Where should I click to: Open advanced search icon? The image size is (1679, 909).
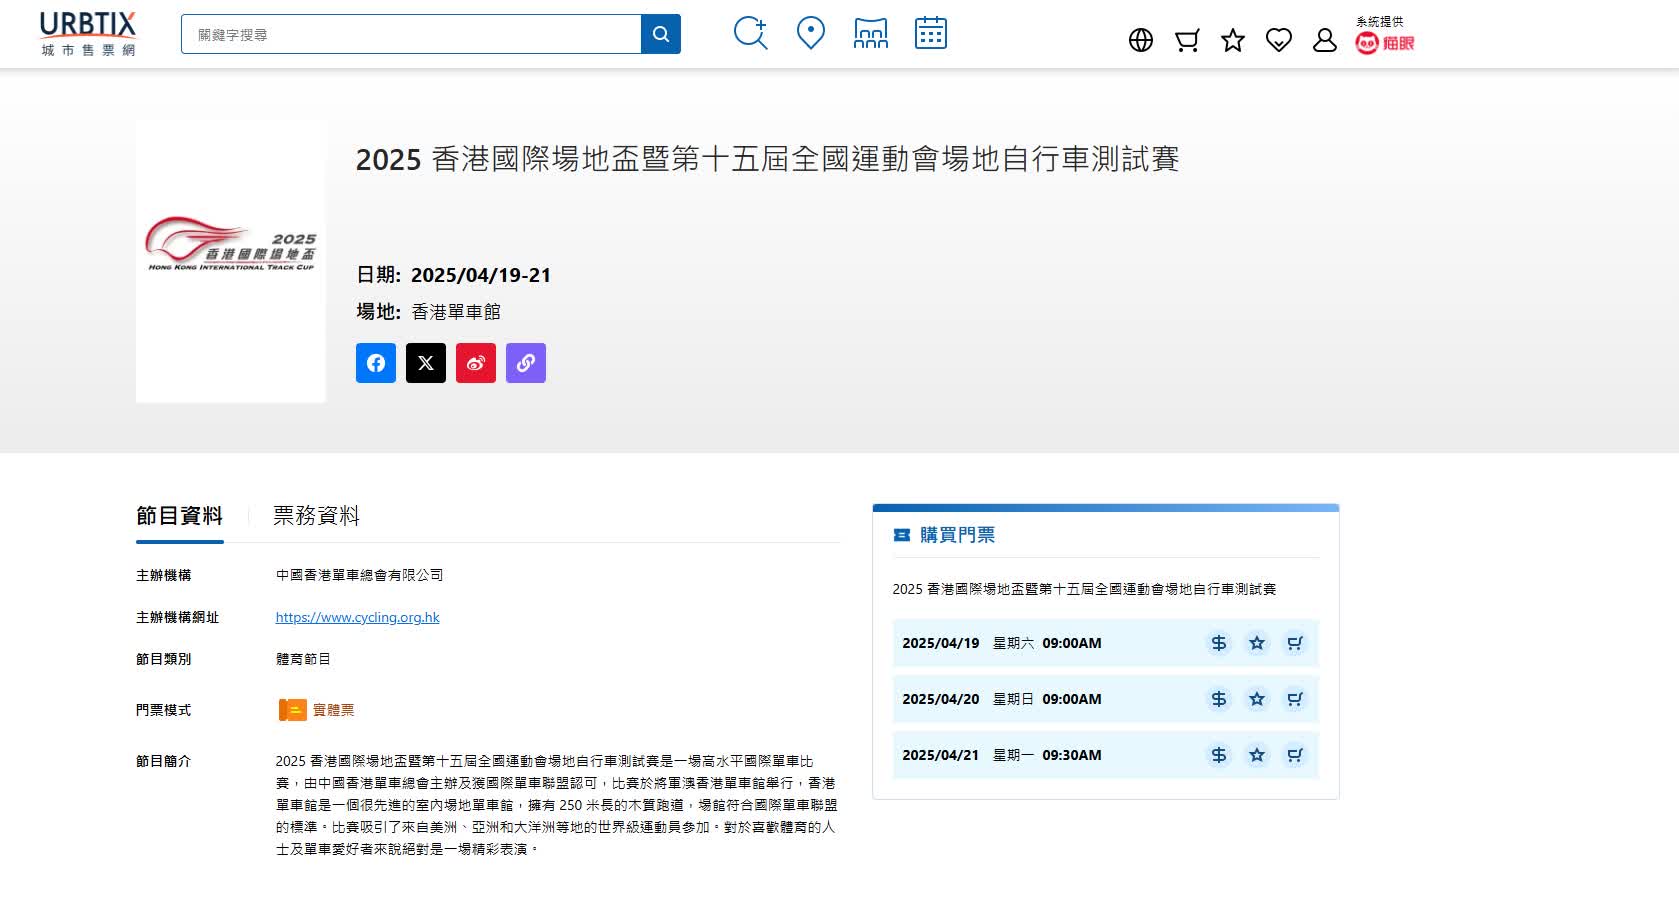[750, 33]
